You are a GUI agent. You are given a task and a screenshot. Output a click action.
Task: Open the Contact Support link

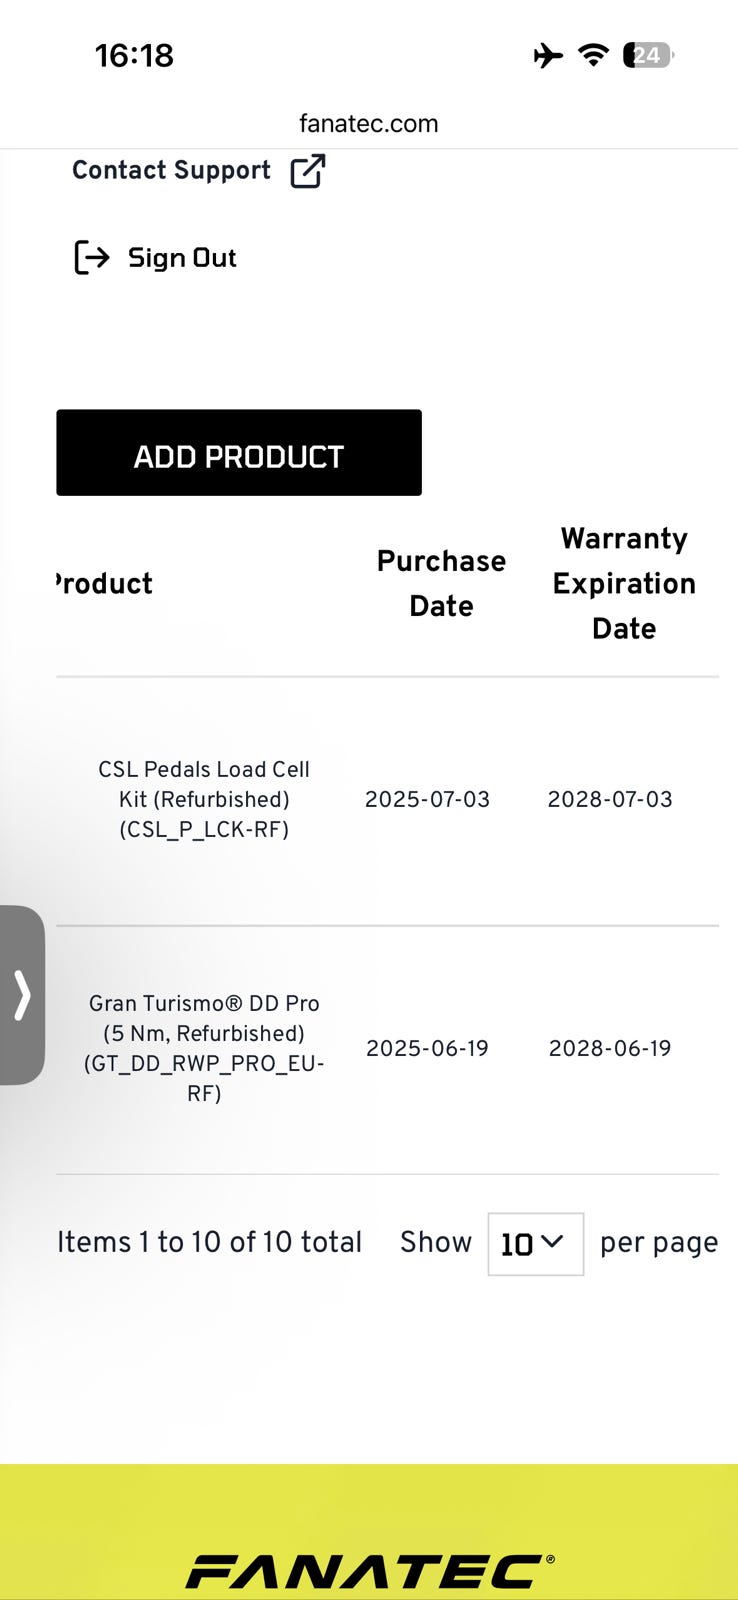(171, 171)
